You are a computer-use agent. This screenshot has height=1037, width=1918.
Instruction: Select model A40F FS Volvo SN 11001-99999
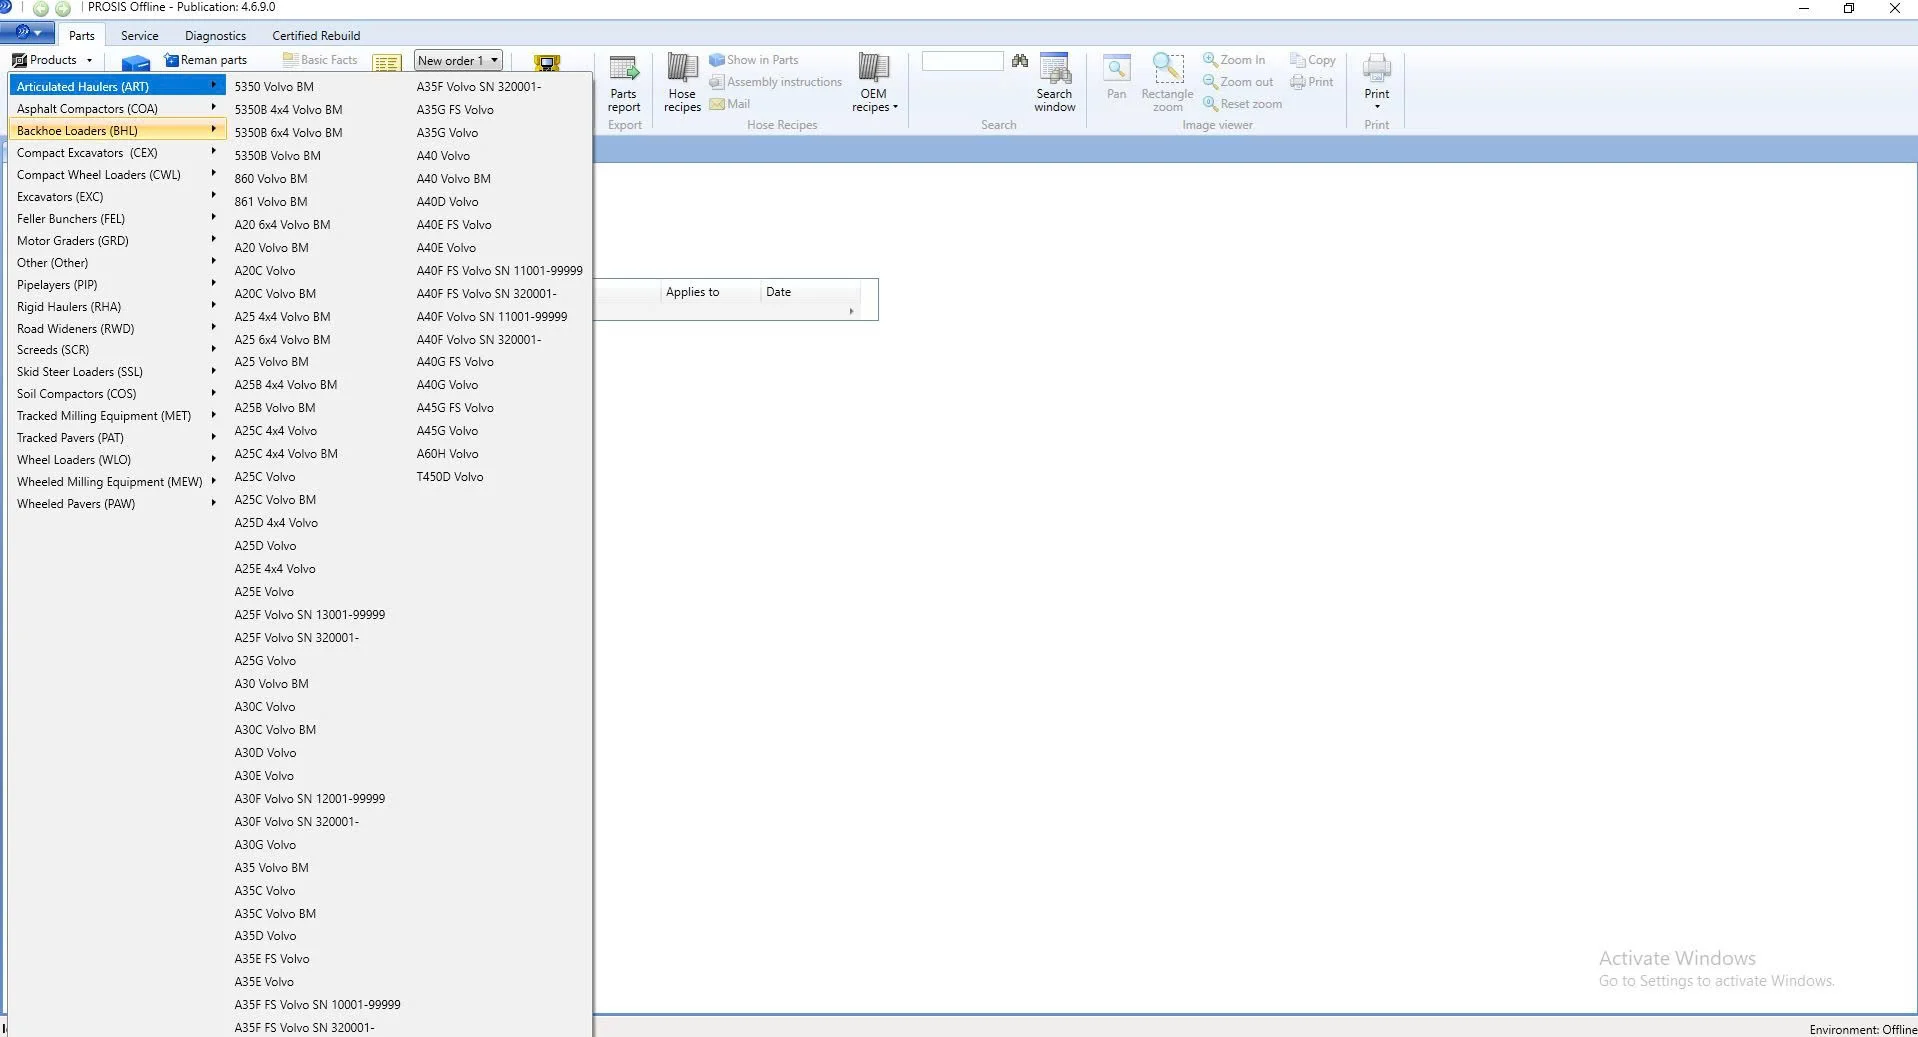click(x=500, y=271)
